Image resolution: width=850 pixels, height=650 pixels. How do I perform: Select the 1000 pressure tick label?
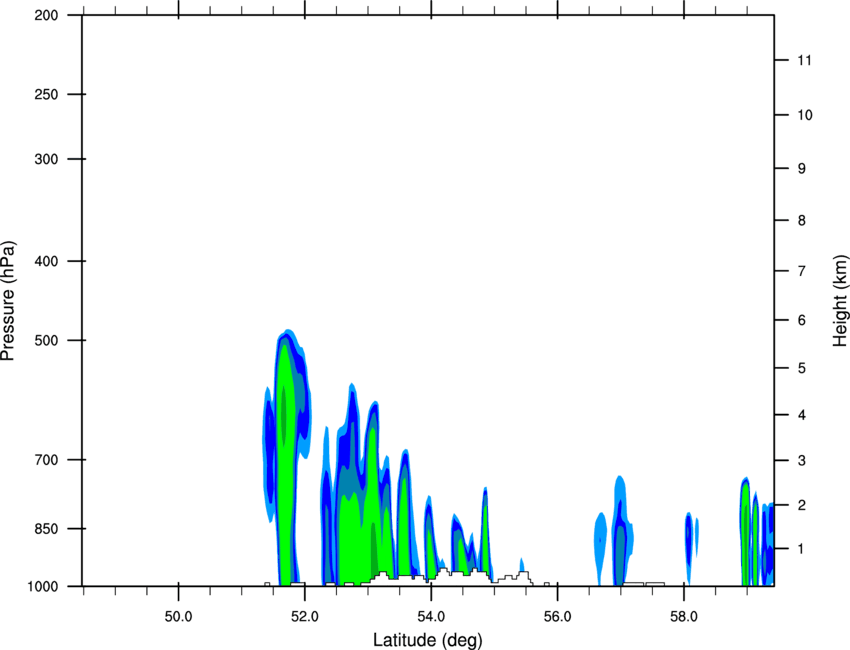[x=43, y=586]
